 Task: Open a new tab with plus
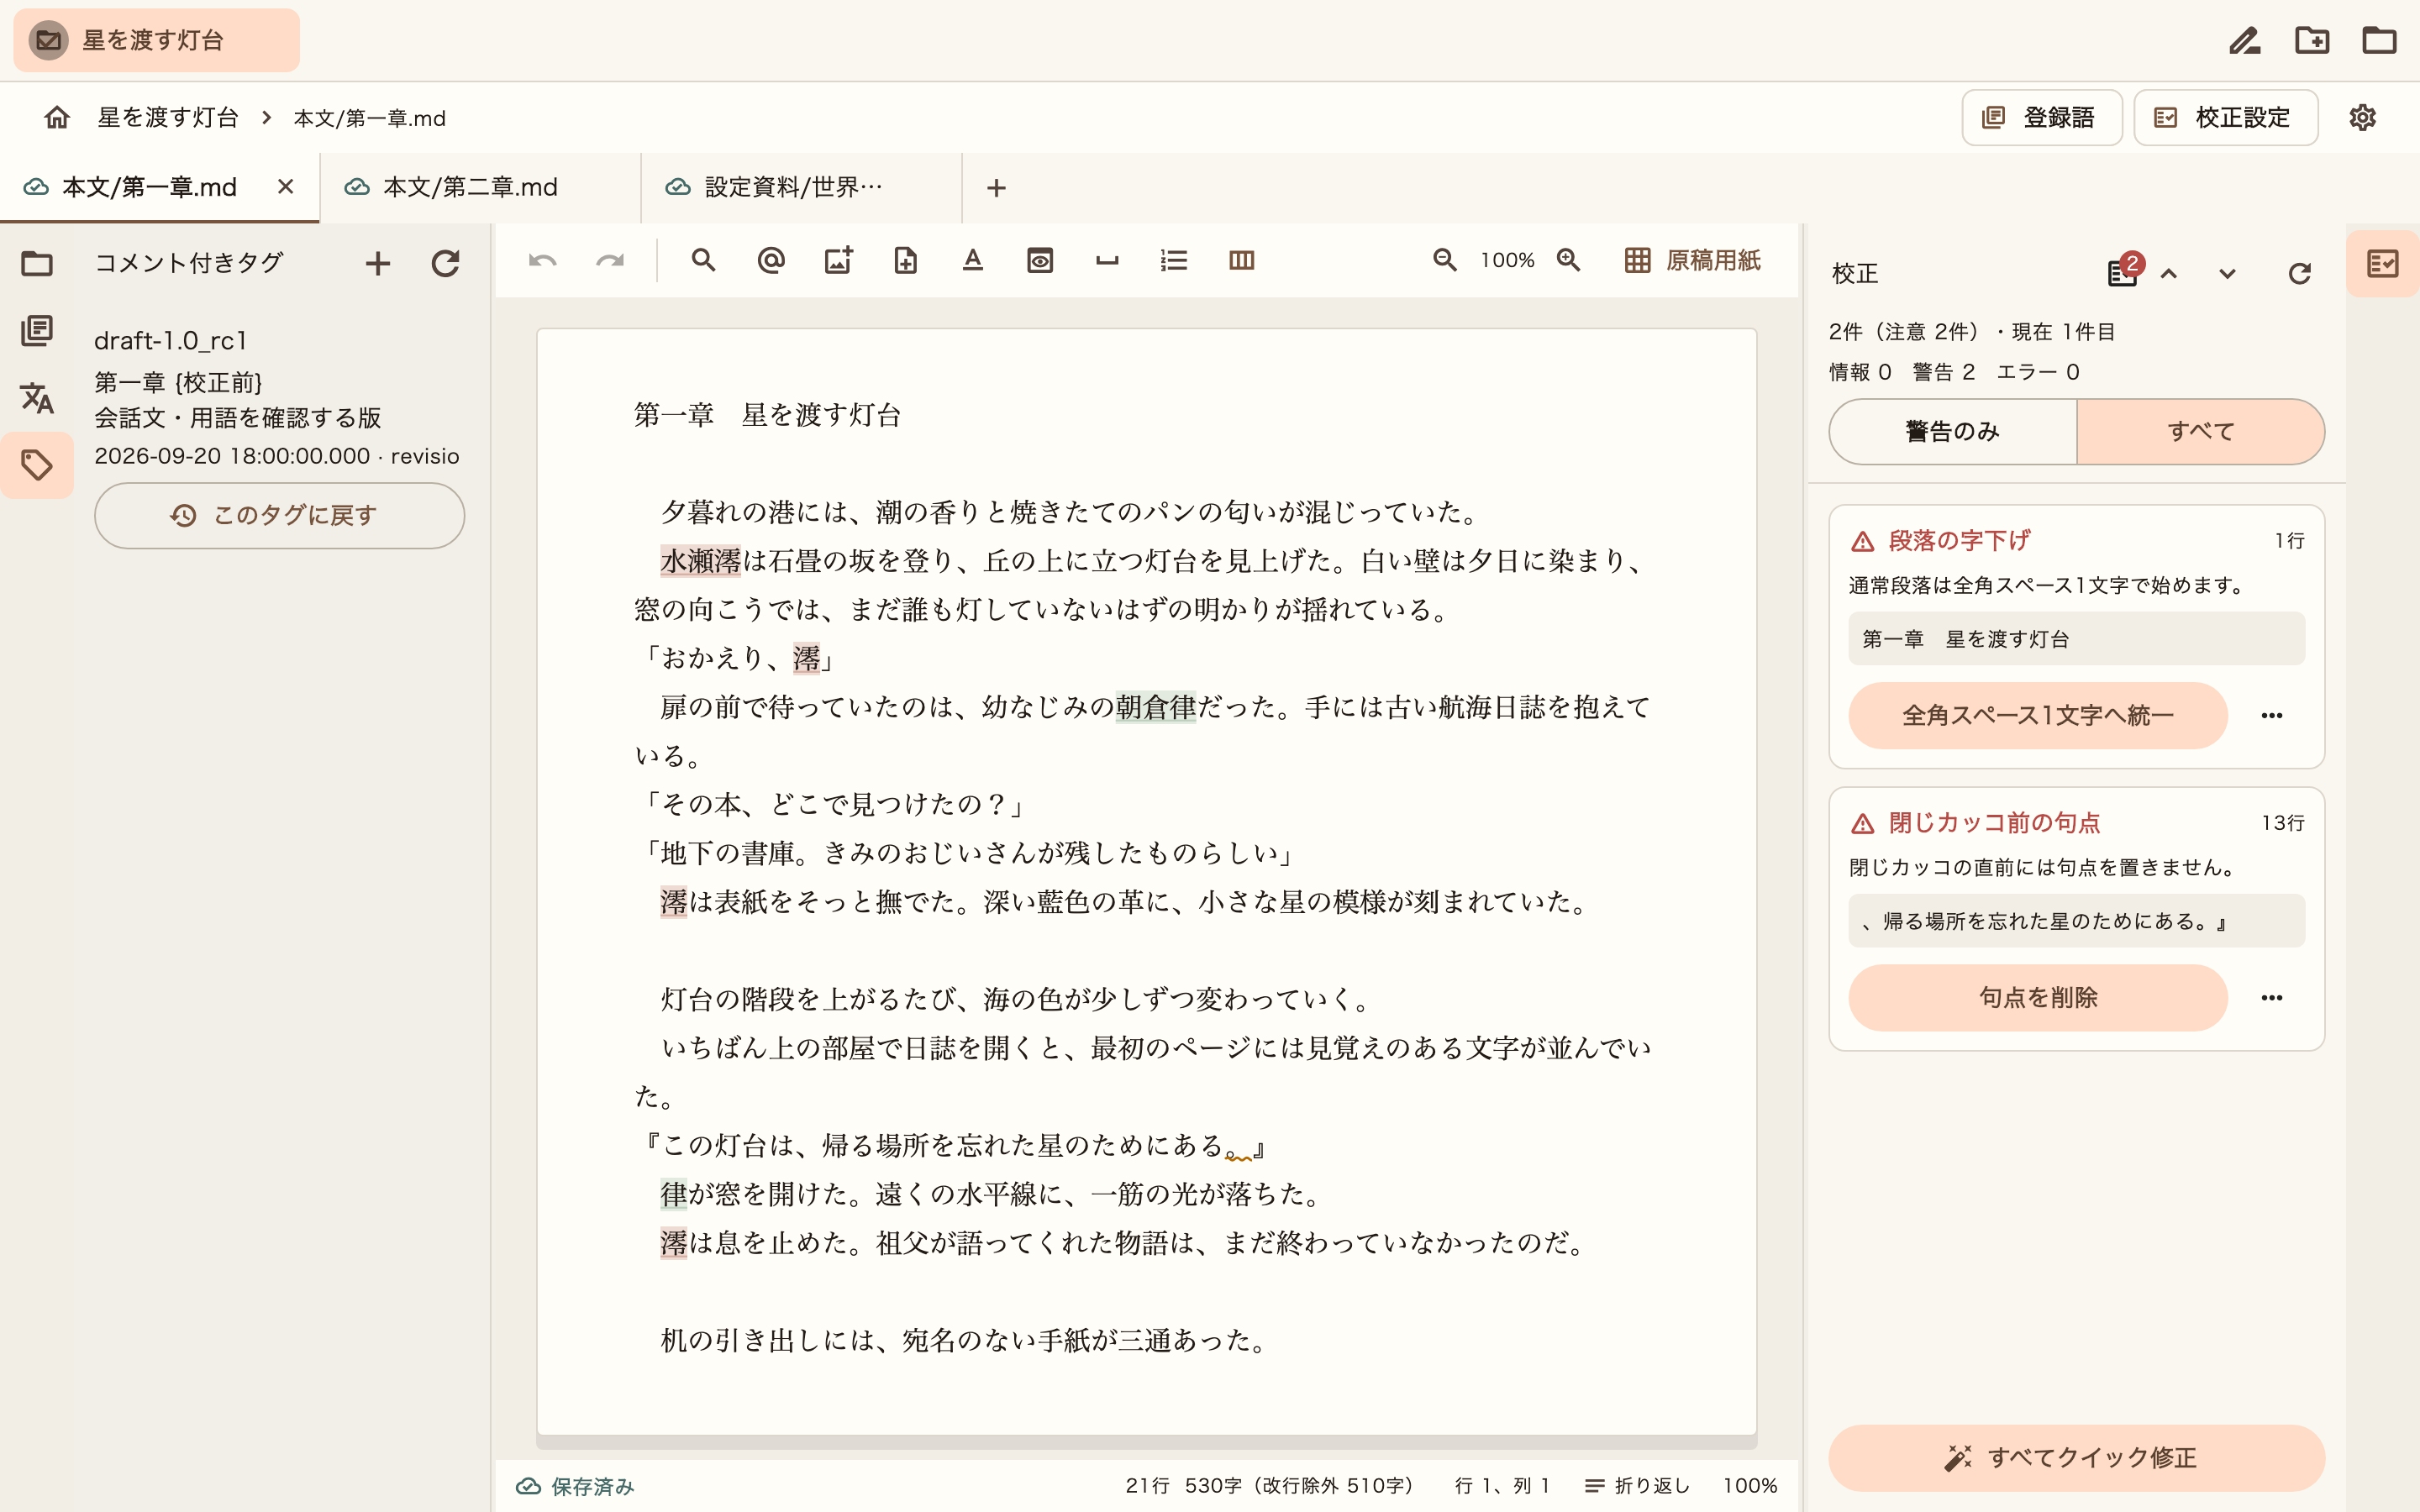[996, 188]
